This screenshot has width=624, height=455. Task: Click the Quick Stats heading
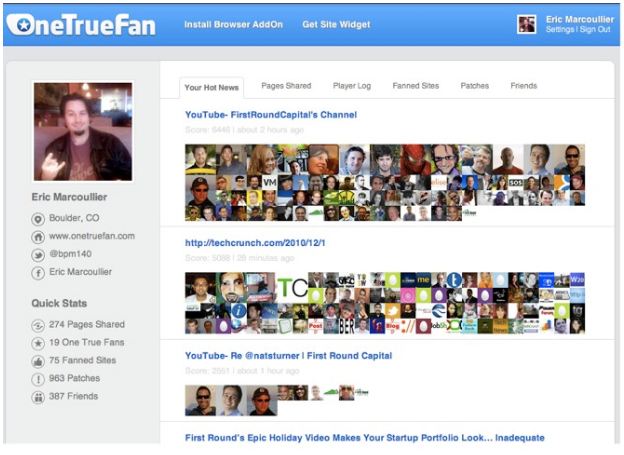click(x=59, y=303)
